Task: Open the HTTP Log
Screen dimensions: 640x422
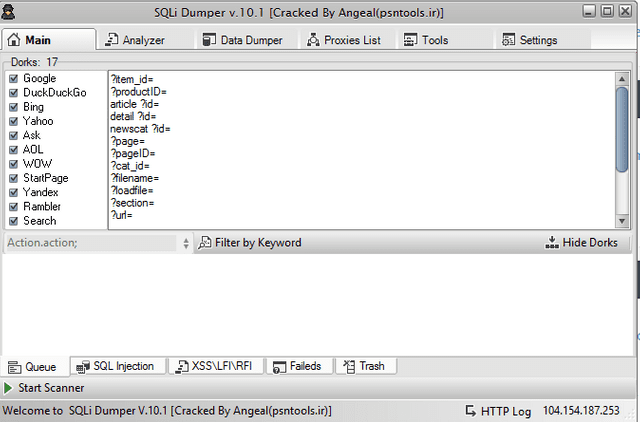Action: coord(499,411)
